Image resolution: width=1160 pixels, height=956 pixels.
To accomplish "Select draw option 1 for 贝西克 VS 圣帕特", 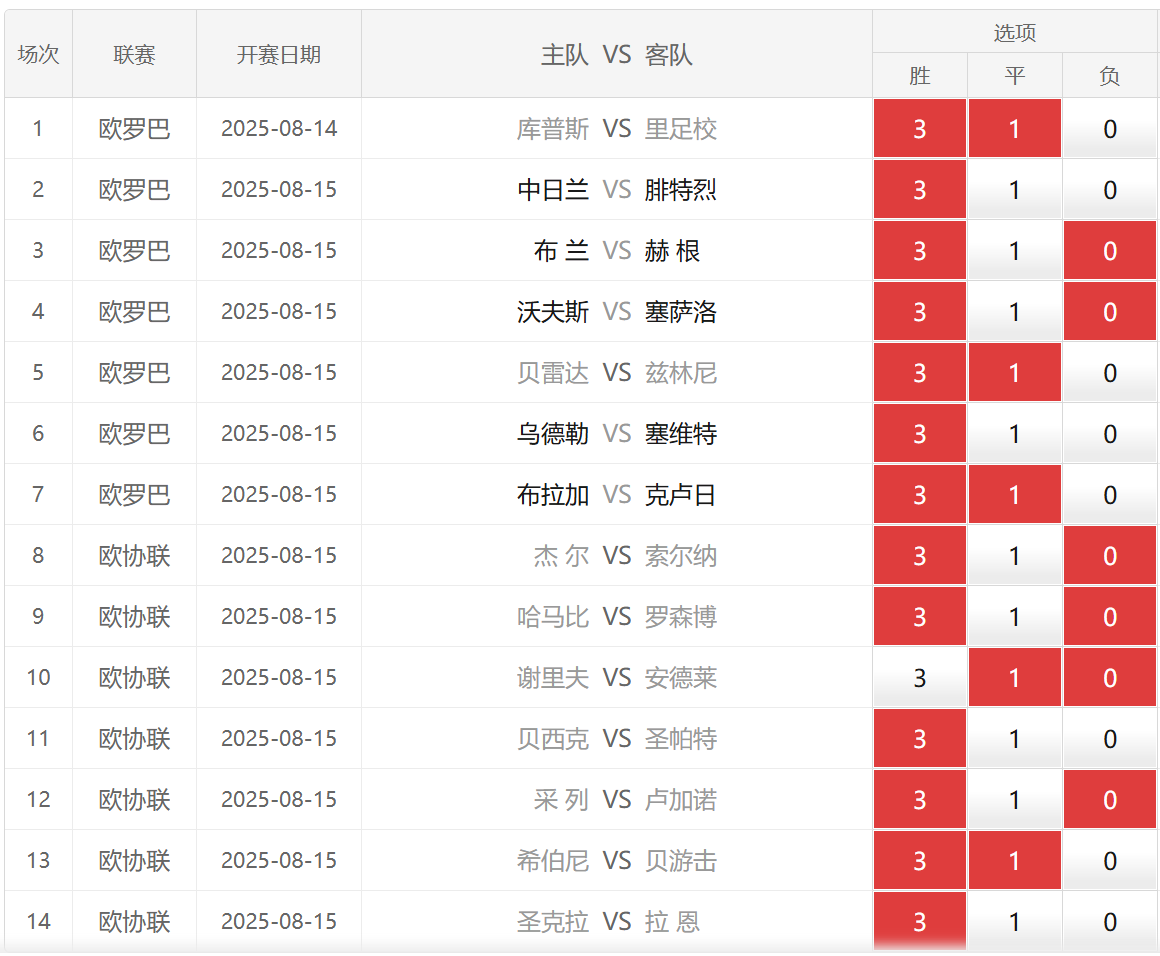I will [1014, 738].
